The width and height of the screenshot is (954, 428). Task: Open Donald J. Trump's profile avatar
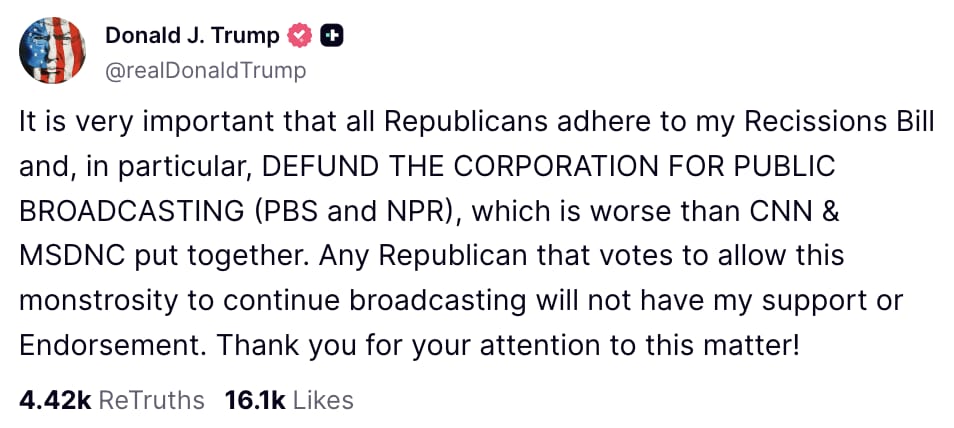(52, 51)
